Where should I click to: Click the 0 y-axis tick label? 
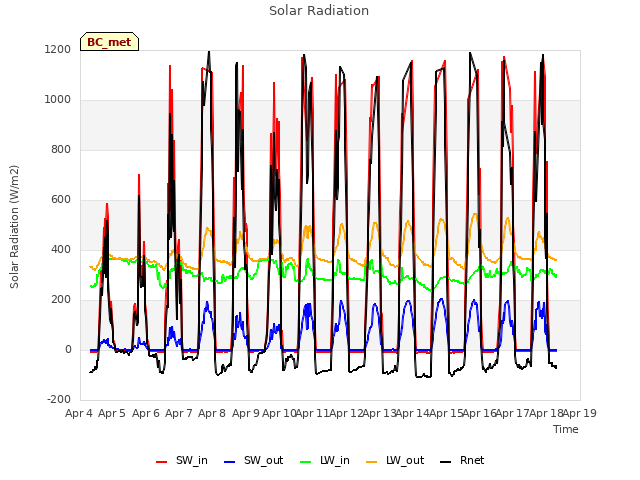[68, 350]
